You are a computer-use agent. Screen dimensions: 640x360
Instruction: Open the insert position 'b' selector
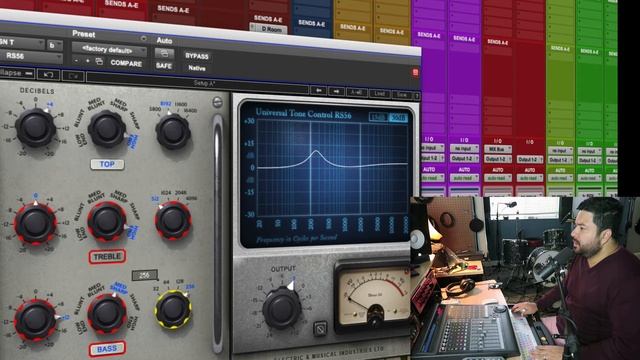coord(55,45)
